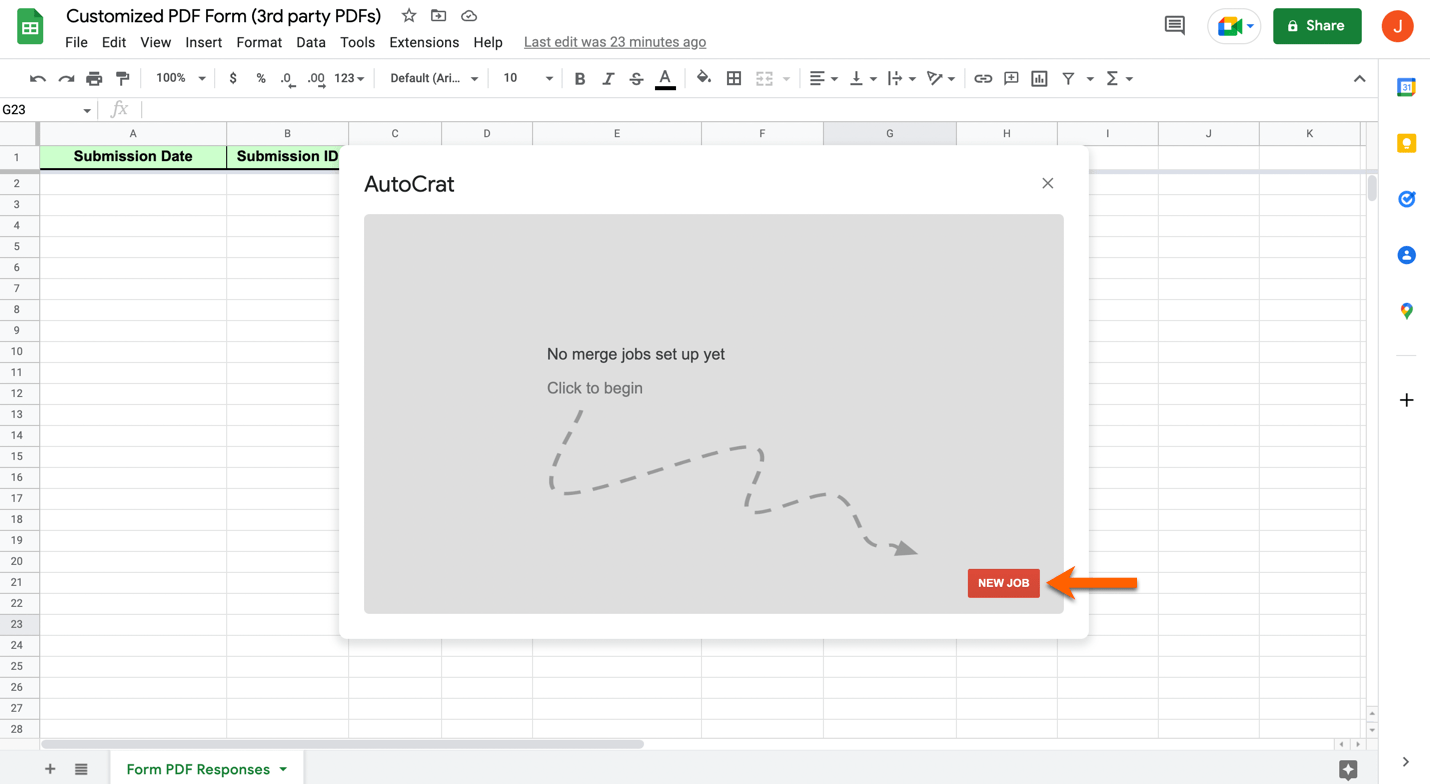Viewport: 1430px width, 784px height.
Task: Open text rotation dropdown
Action: tap(940, 78)
